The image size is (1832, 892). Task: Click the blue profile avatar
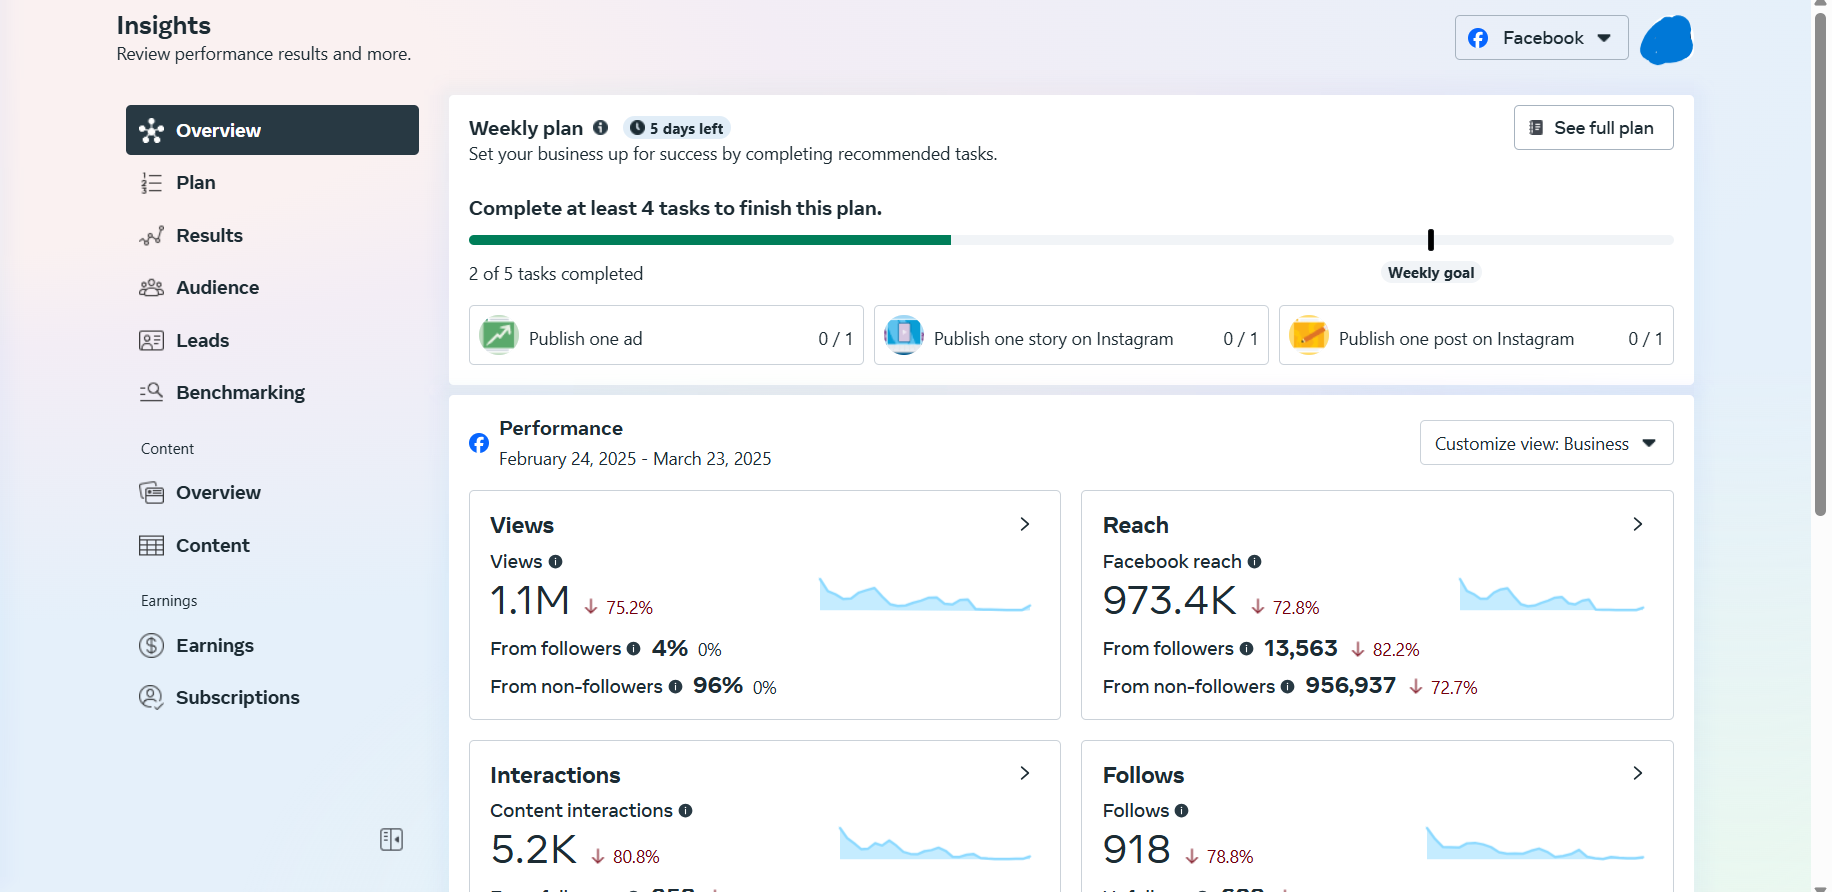coord(1666,40)
